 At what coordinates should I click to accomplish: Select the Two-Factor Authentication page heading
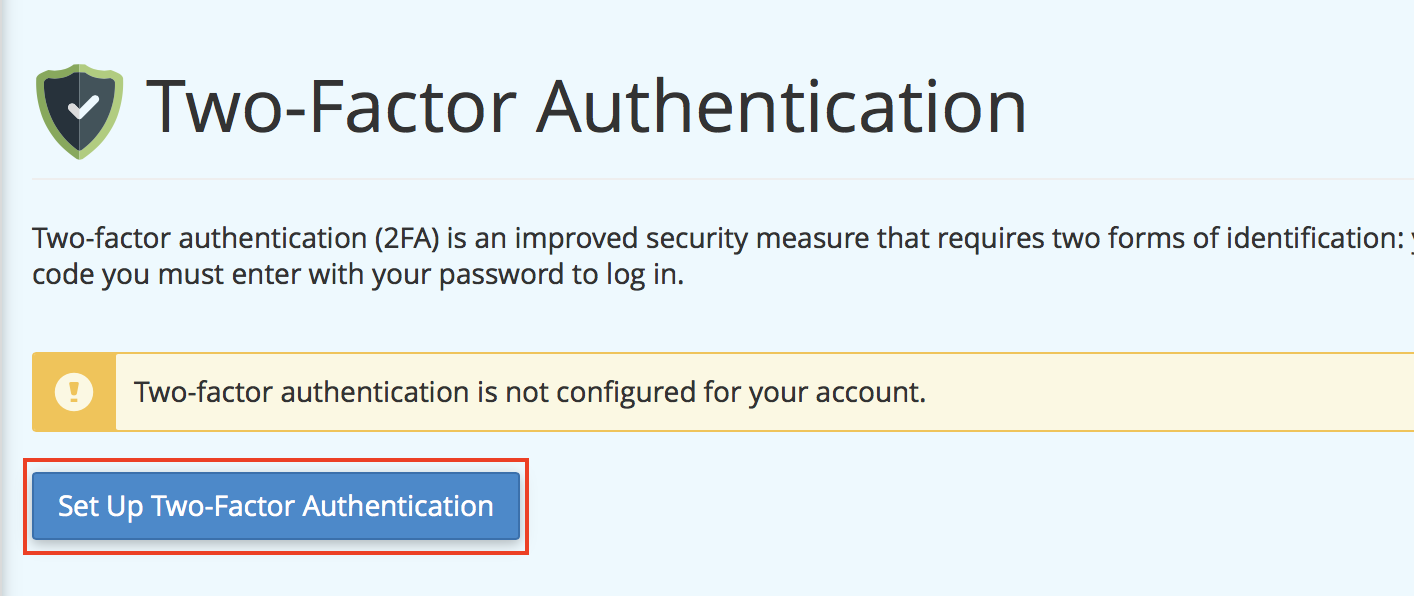(x=586, y=106)
